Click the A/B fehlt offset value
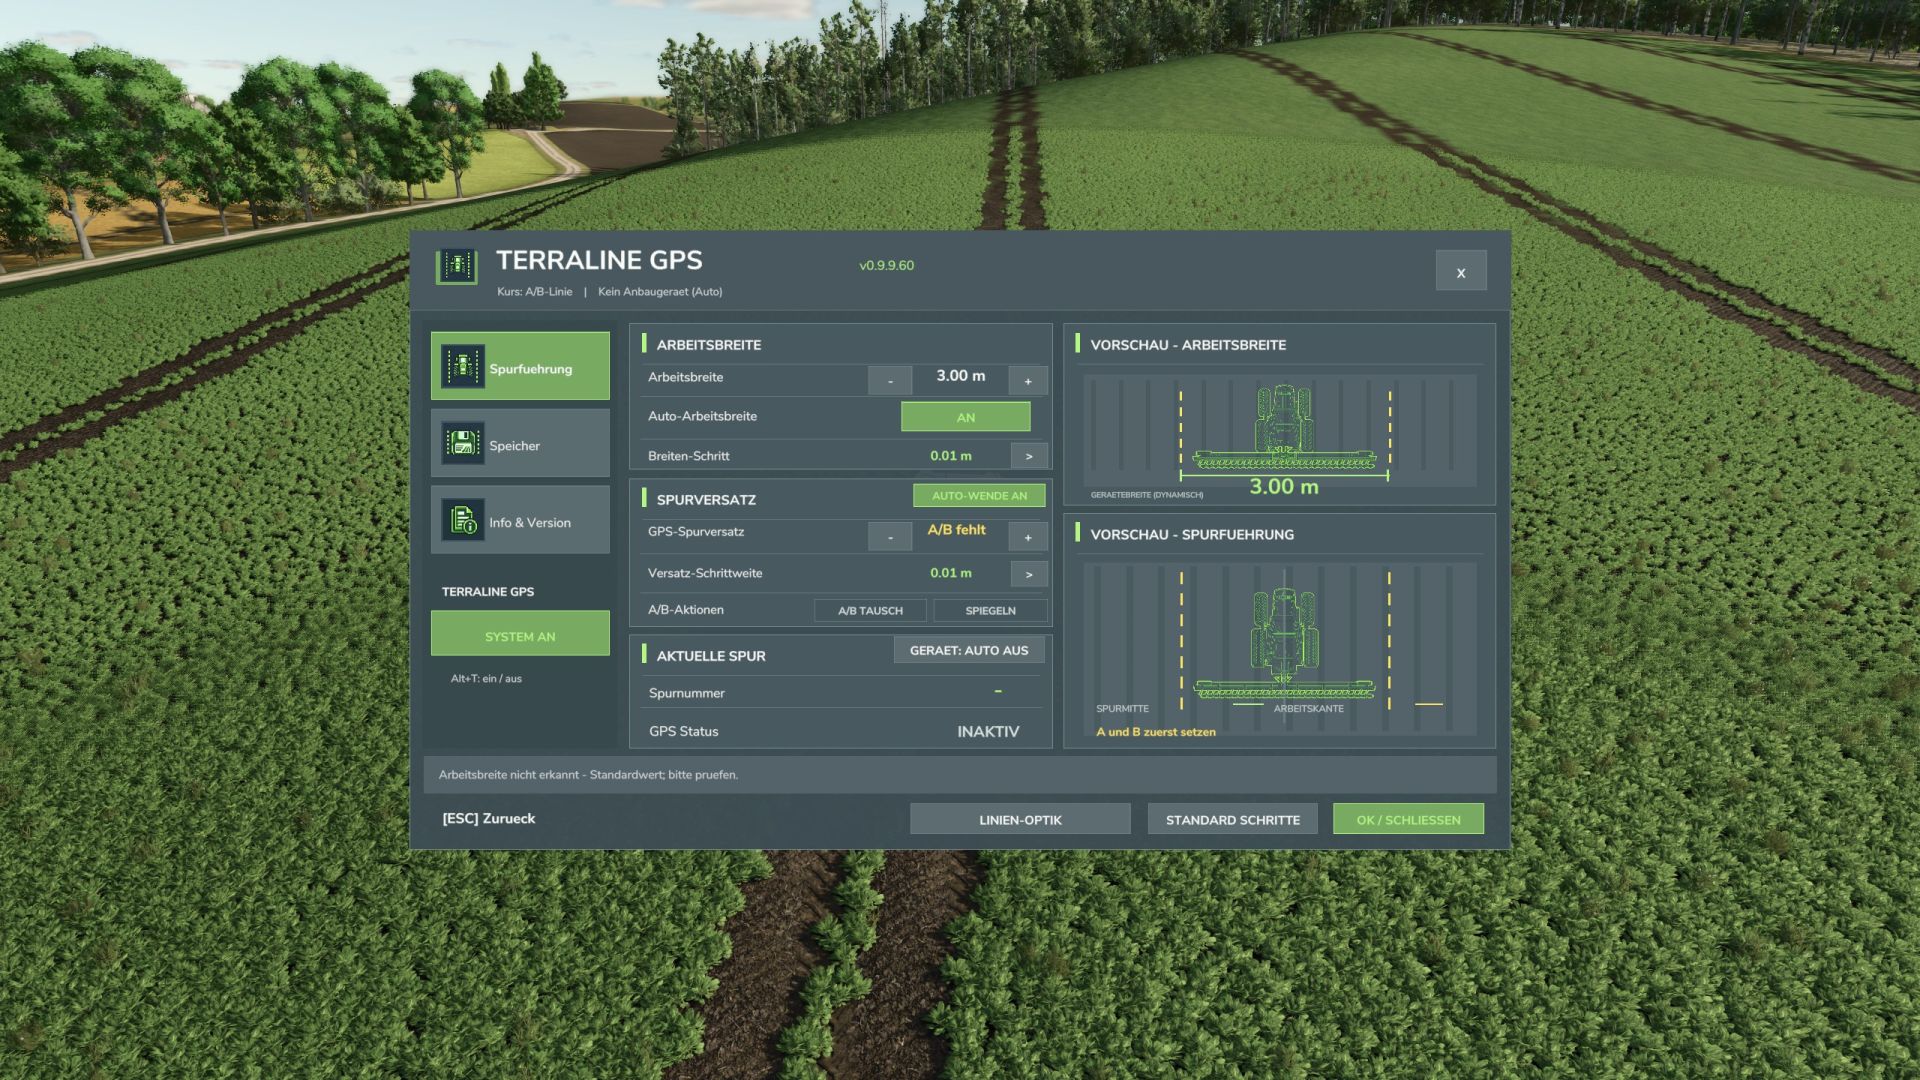1920x1080 pixels. click(x=956, y=530)
